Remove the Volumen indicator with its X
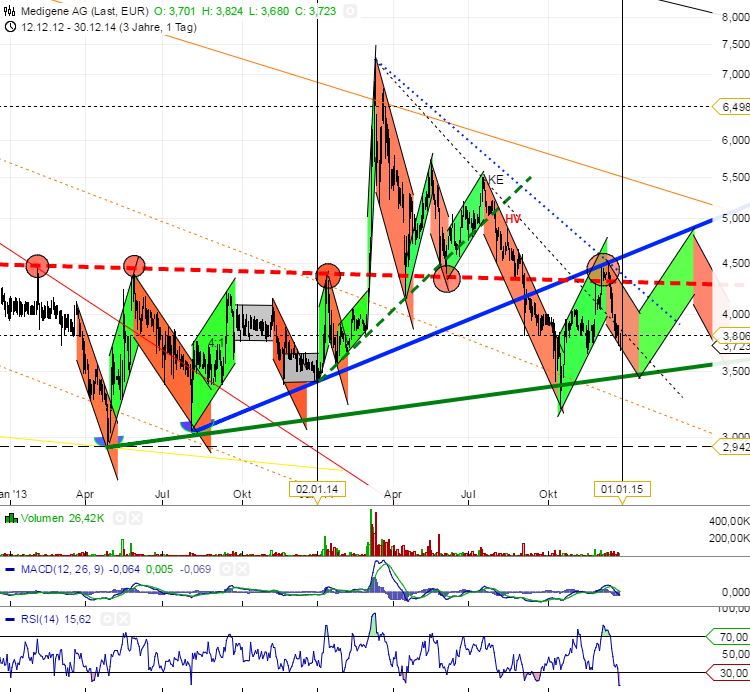Viewport: 750px width, 692px height. 136,518
